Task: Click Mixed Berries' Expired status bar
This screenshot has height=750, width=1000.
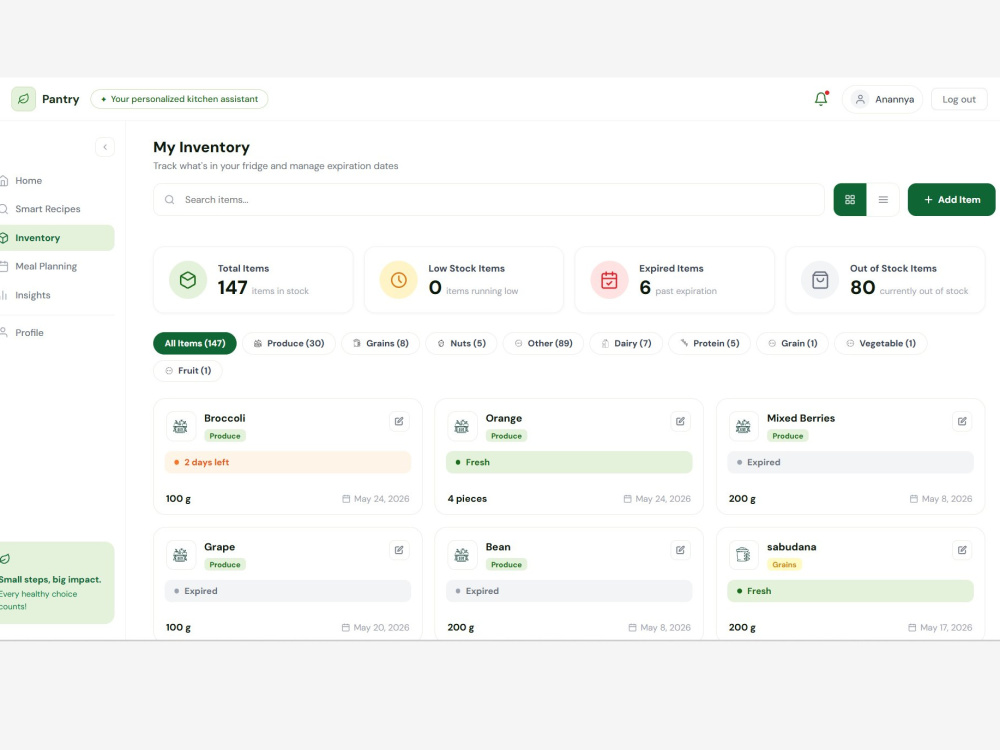Action: (x=850, y=462)
